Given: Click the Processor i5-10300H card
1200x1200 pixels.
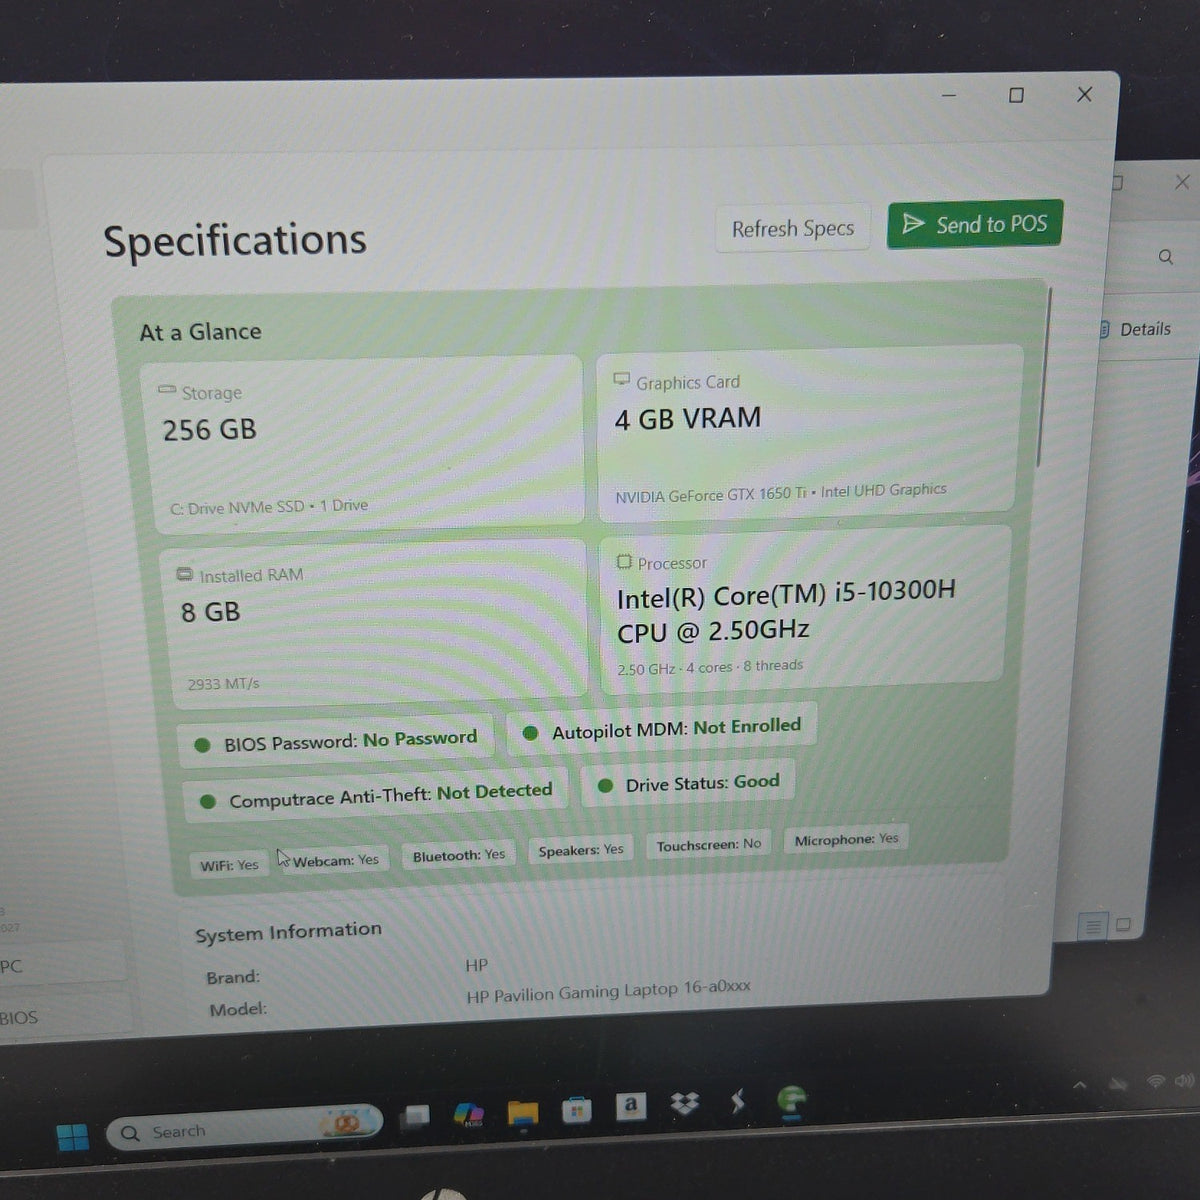Looking at the screenshot, I should click(x=803, y=610).
